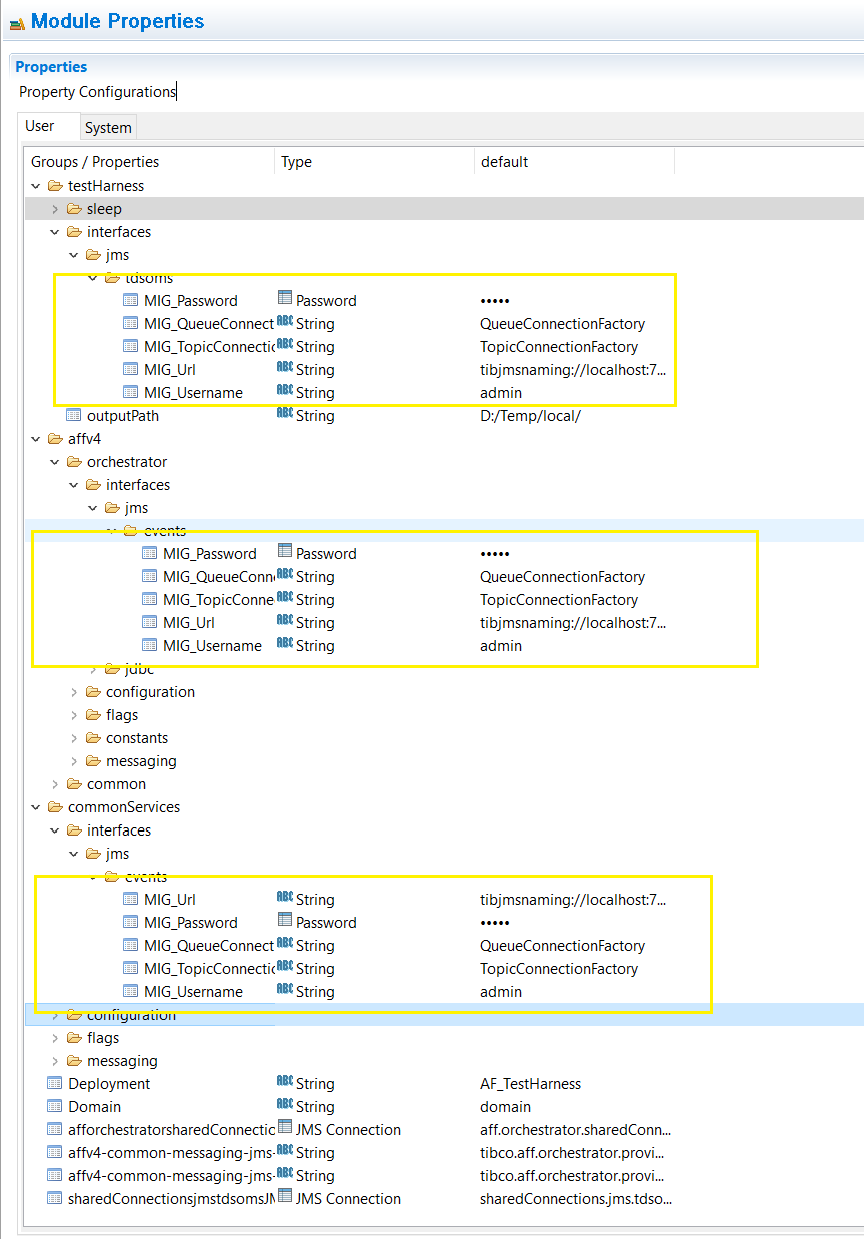Screen dimensions: 864x1246
Task: Expand the sleep folder
Action: click(55, 209)
